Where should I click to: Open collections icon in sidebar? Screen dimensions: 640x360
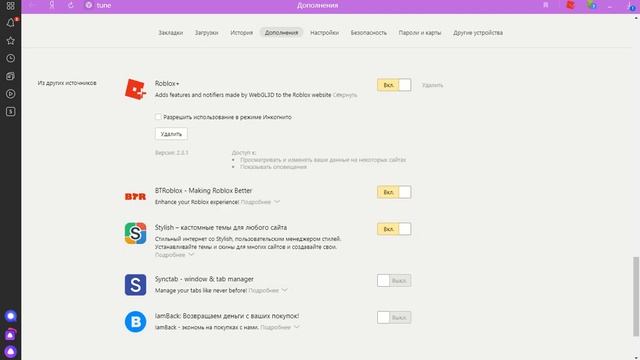pos(11,76)
